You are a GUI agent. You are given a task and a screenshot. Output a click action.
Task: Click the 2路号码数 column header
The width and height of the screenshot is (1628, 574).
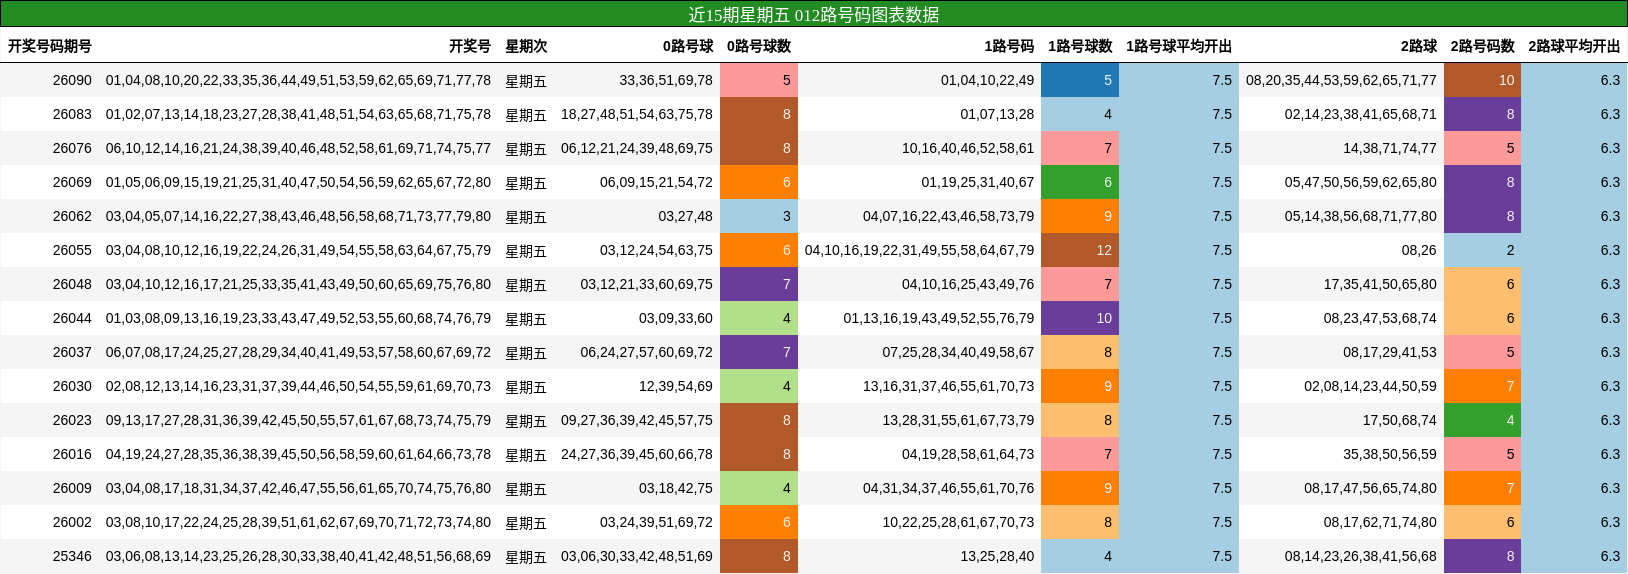click(x=1483, y=46)
